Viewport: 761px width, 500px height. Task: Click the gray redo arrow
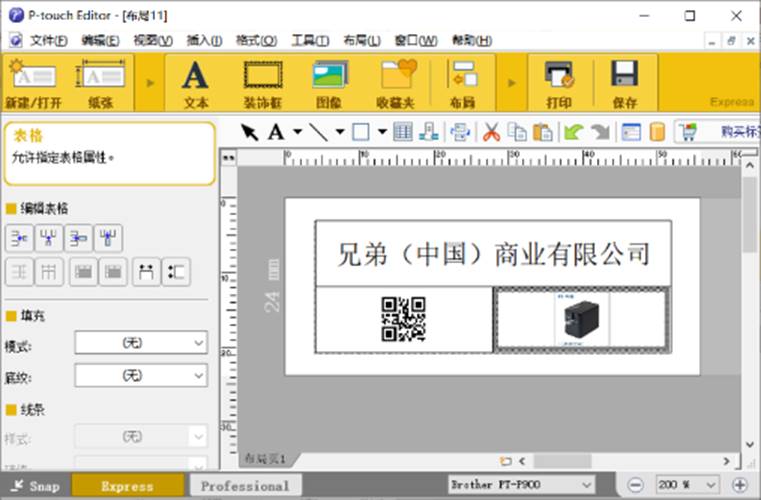tap(600, 132)
